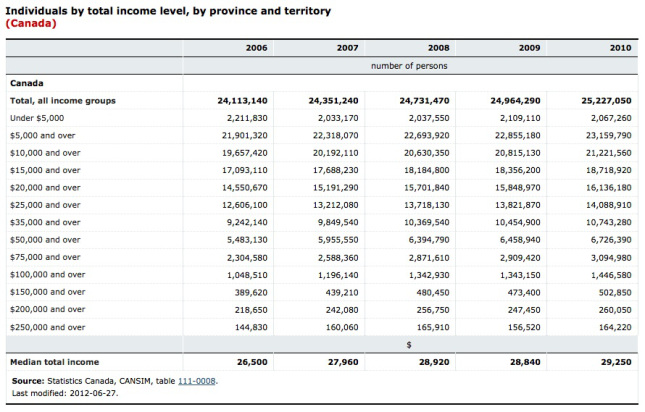Click the 2010 median income 29,250
Viewport: 645px width, 412px height.
(x=616, y=362)
